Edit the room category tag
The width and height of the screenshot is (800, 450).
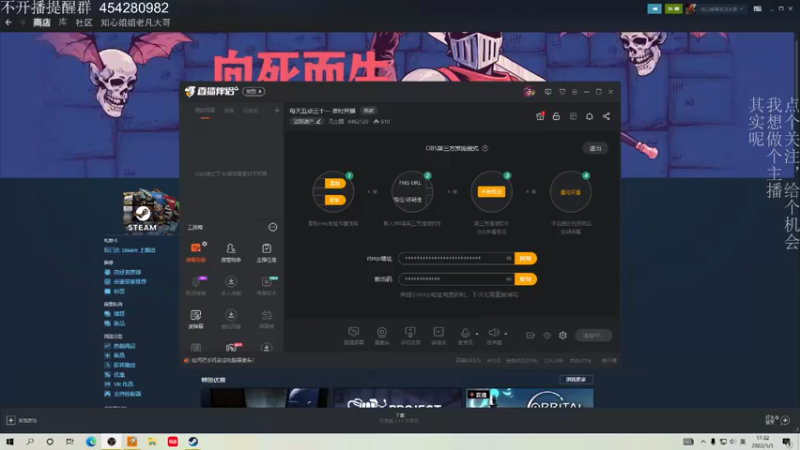click(307, 121)
